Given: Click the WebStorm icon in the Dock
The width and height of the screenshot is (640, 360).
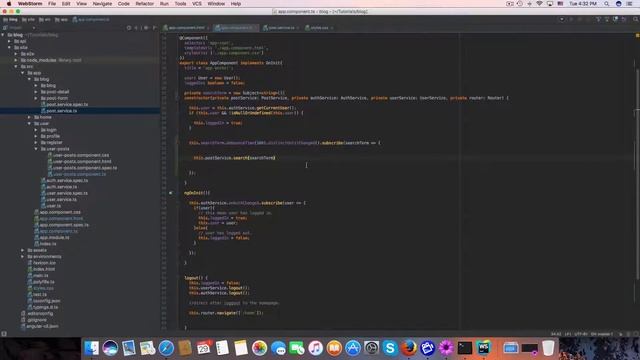Looking at the screenshot, I should tap(483, 348).
